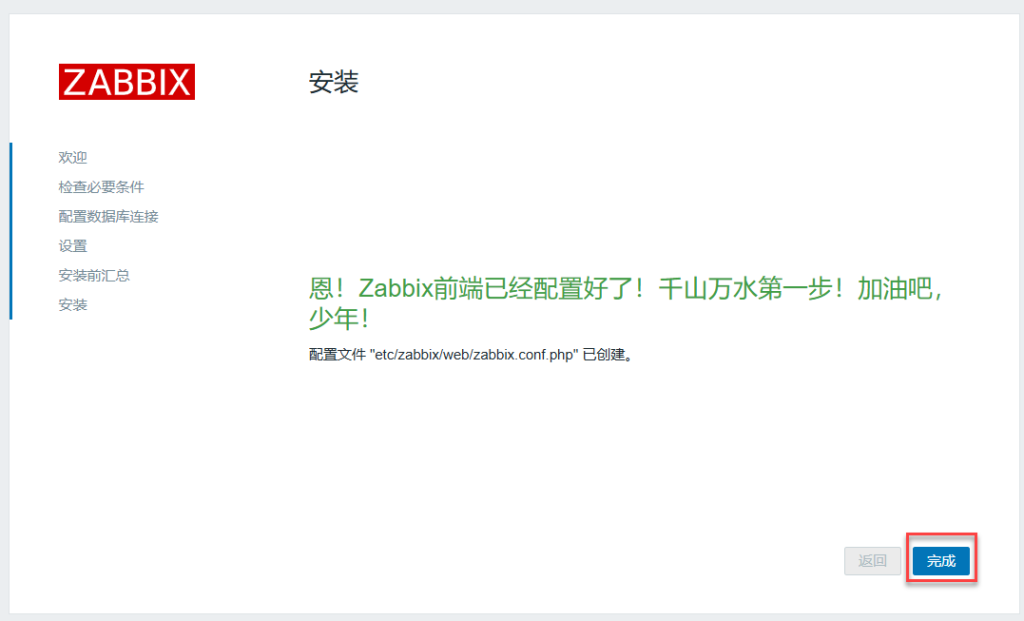1024x621 pixels.
Task: Click the blue step progress line in the sidebar
Action: point(10,231)
